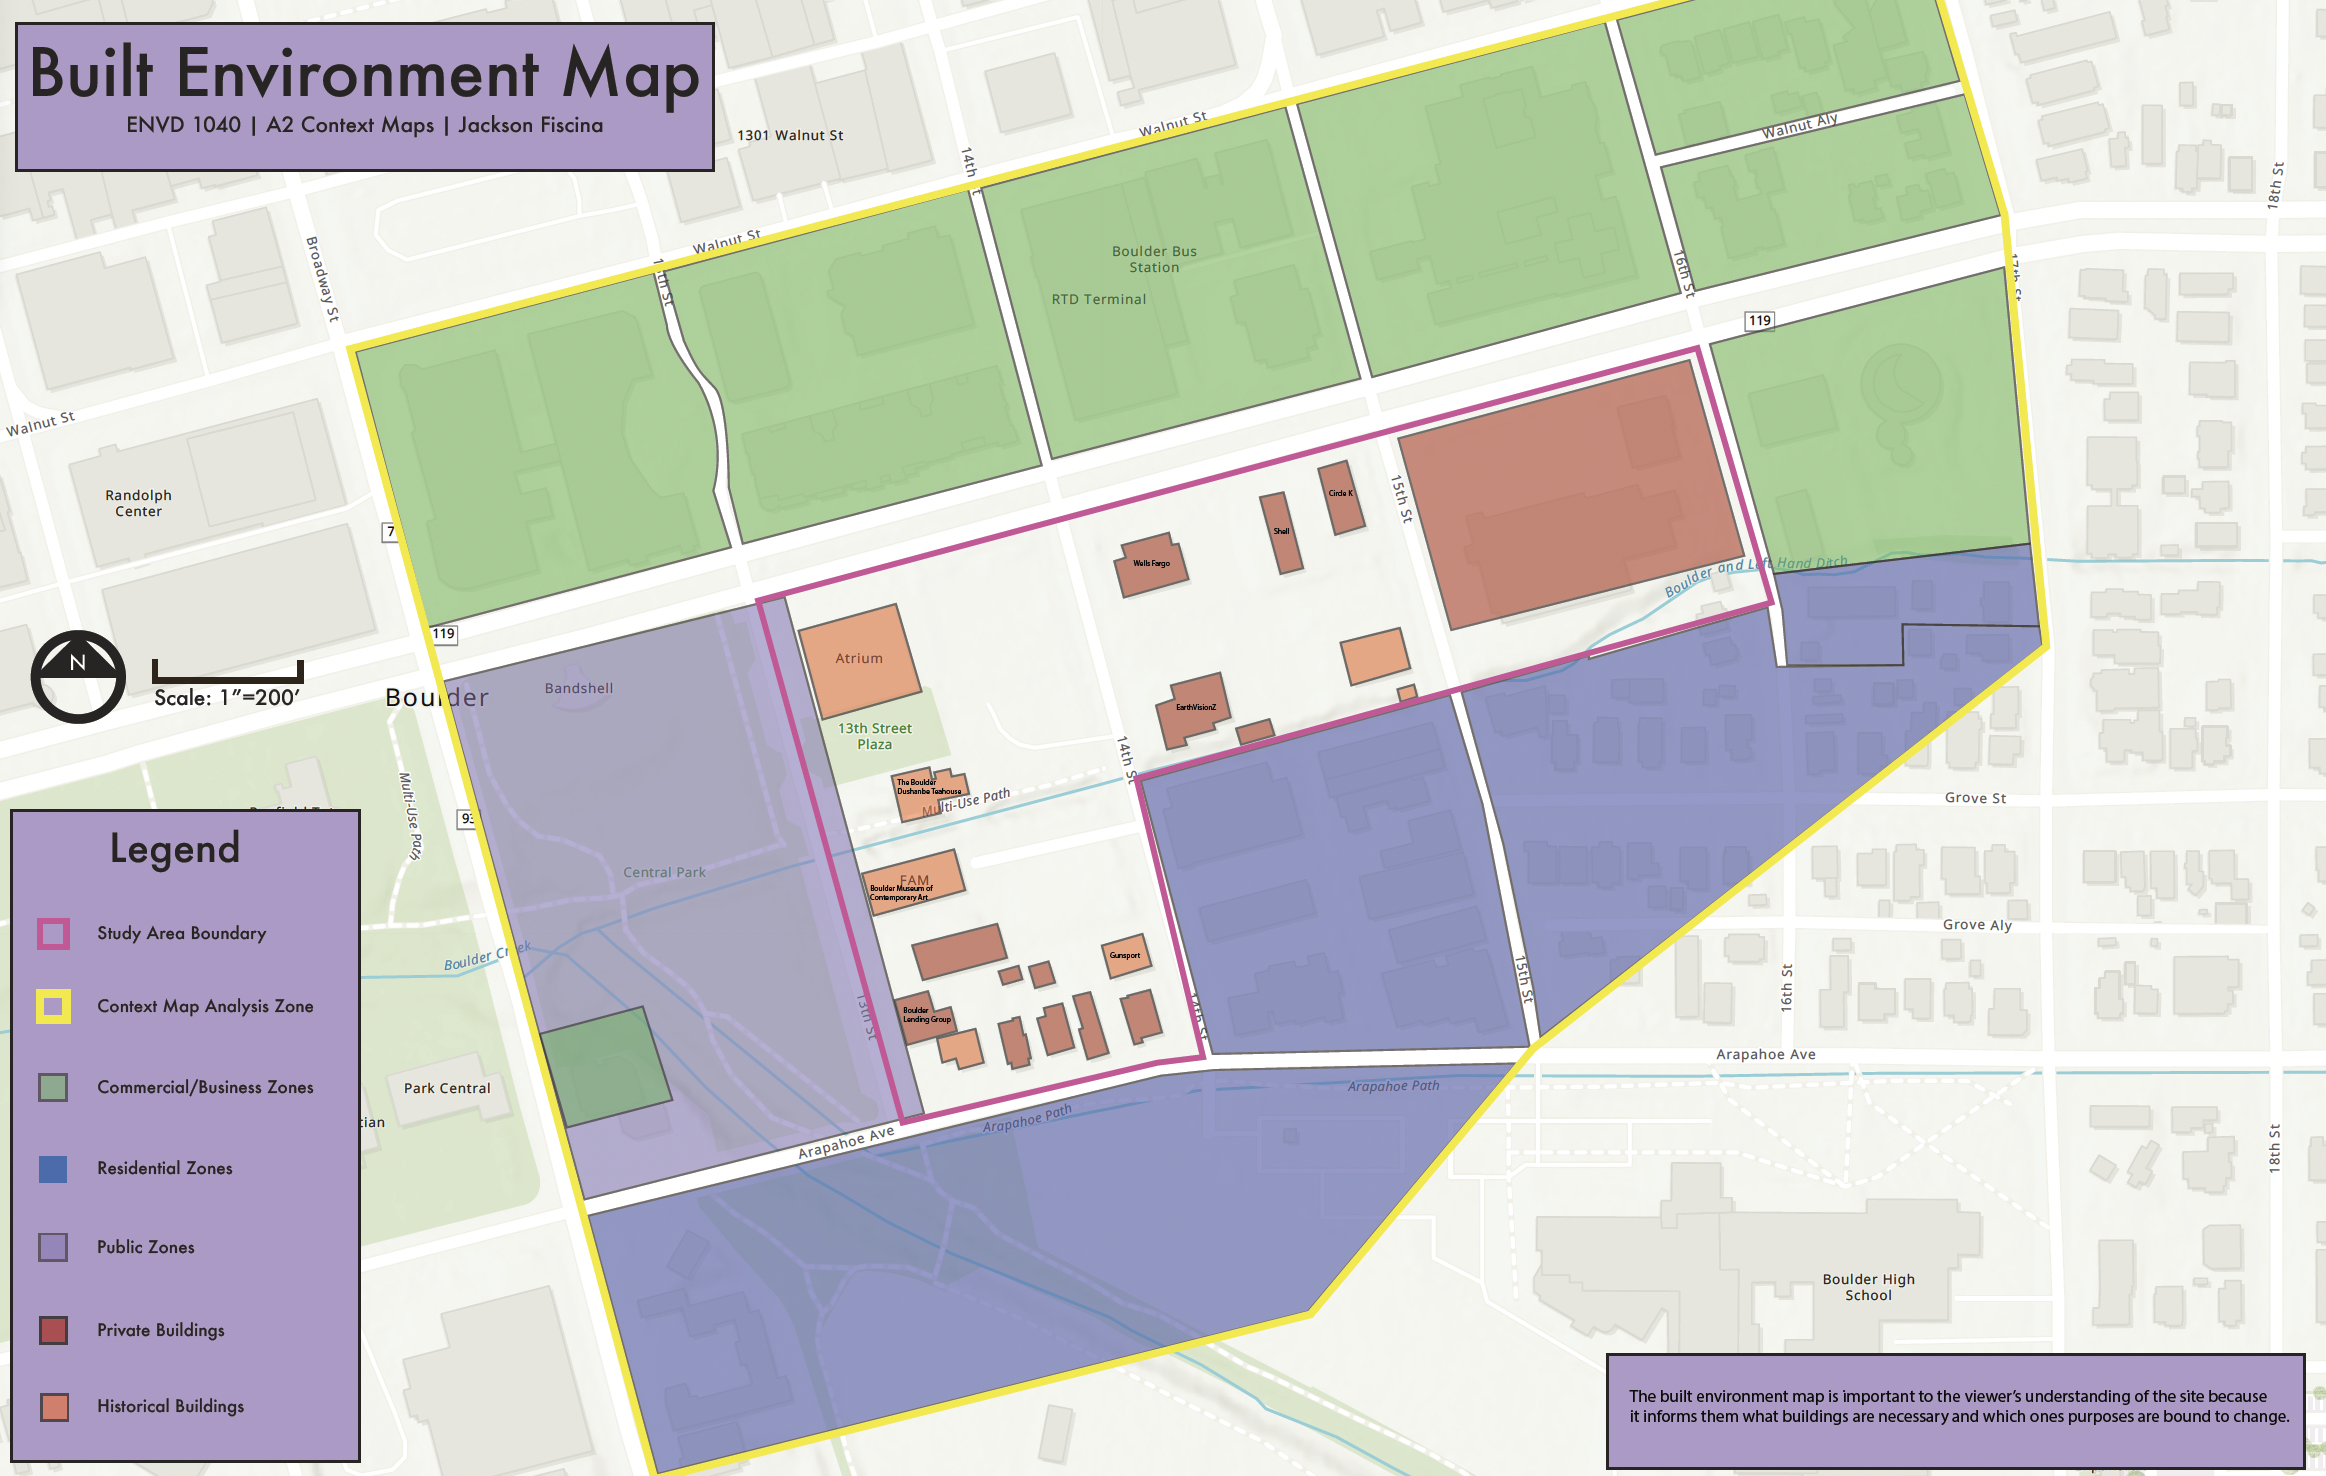Click the Wells Fargo building
This screenshot has width=2326, height=1476.
(x=1151, y=565)
